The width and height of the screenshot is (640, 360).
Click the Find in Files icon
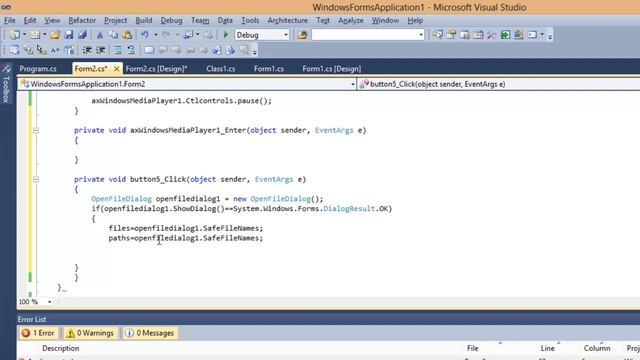click(x=302, y=35)
